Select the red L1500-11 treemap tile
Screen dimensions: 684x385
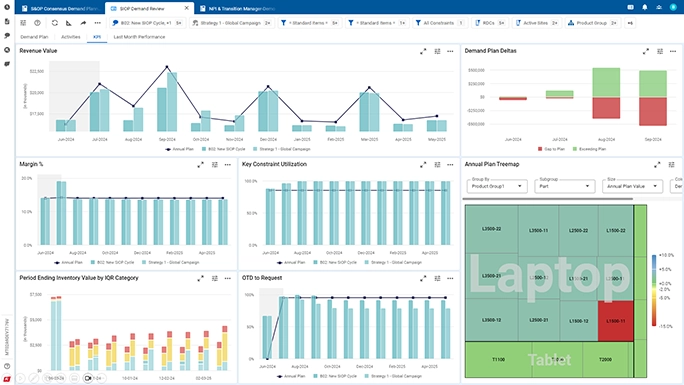point(616,321)
